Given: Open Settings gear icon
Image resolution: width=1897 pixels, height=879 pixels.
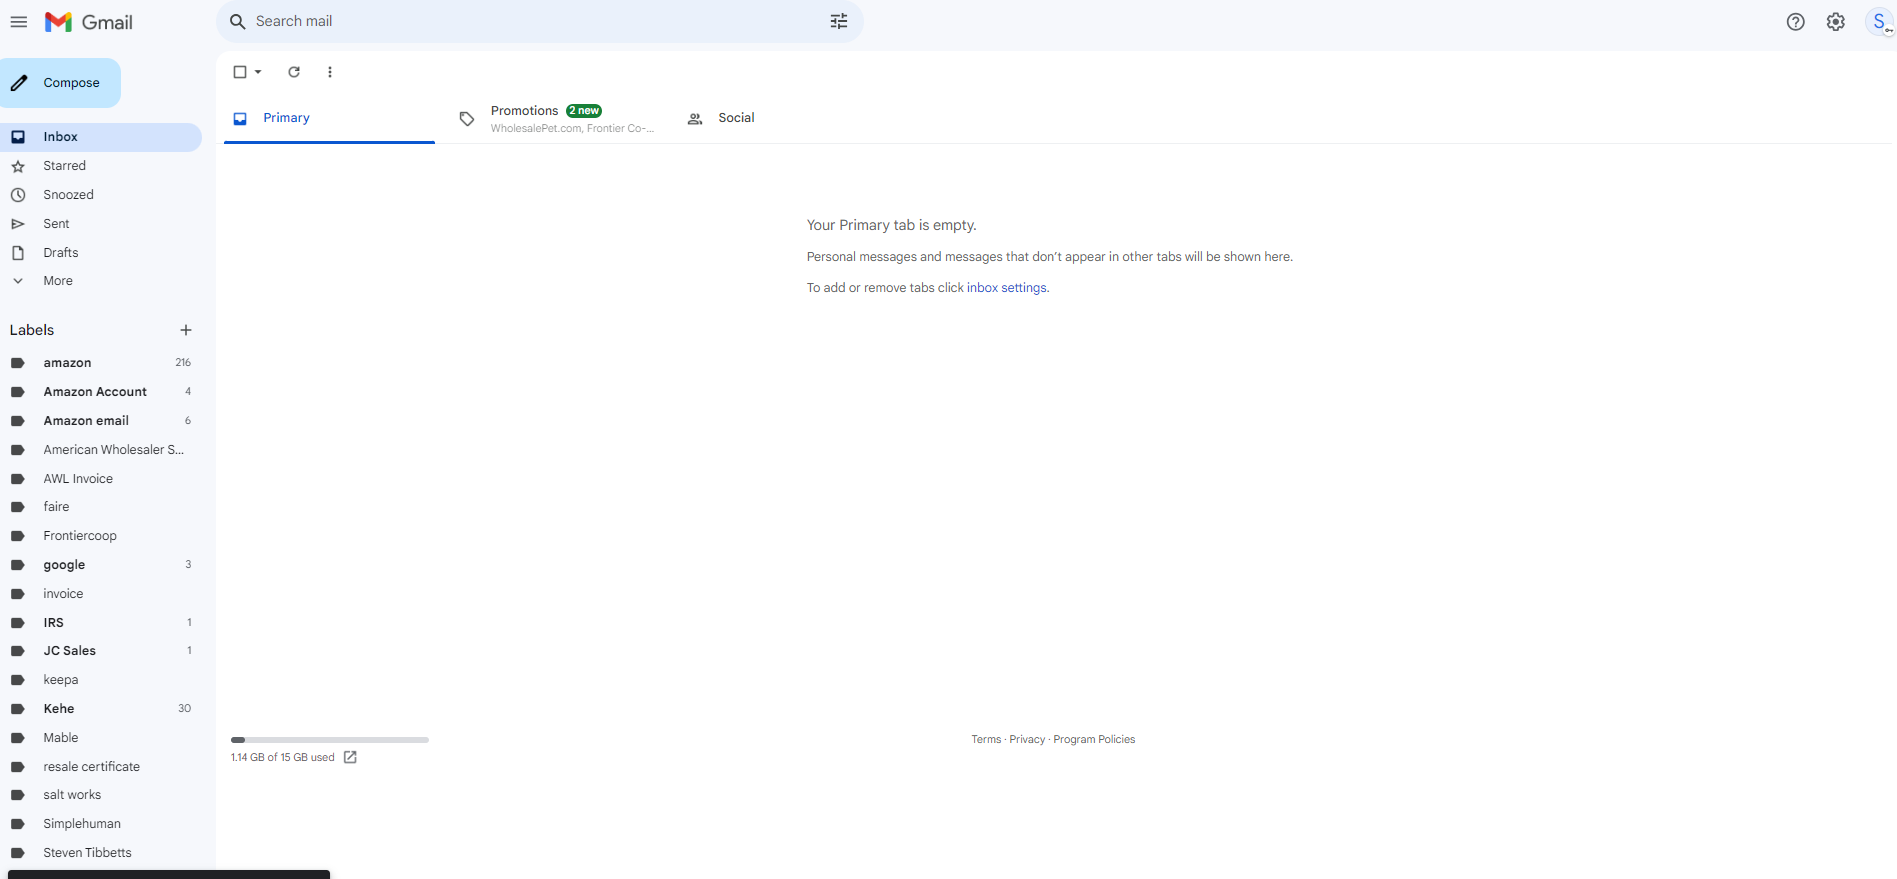Looking at the screenshot, I should point(1836,22).
